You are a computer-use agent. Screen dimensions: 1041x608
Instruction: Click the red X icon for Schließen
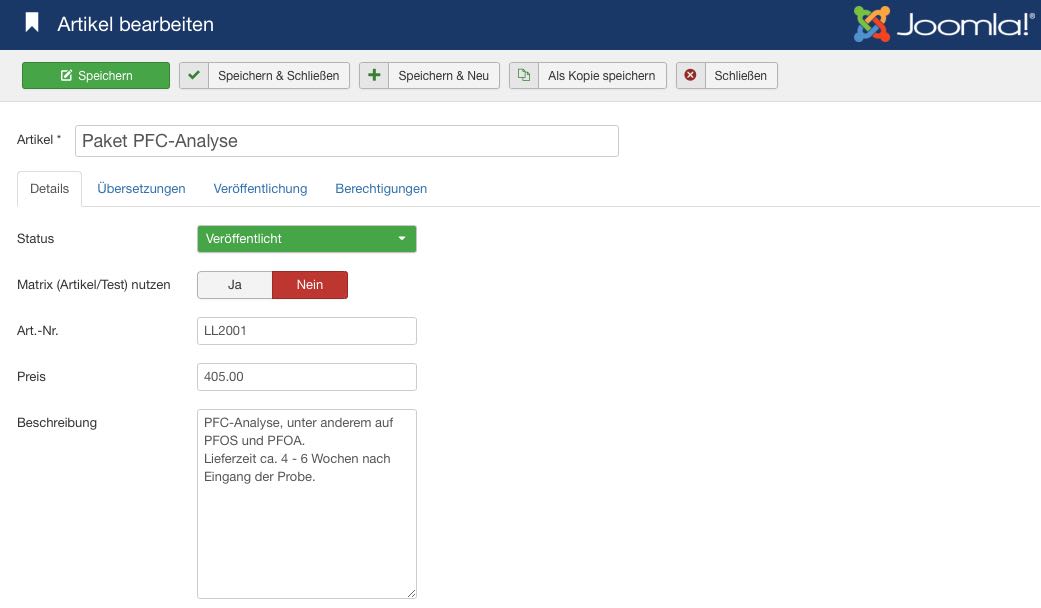click(x=691, y=76)
